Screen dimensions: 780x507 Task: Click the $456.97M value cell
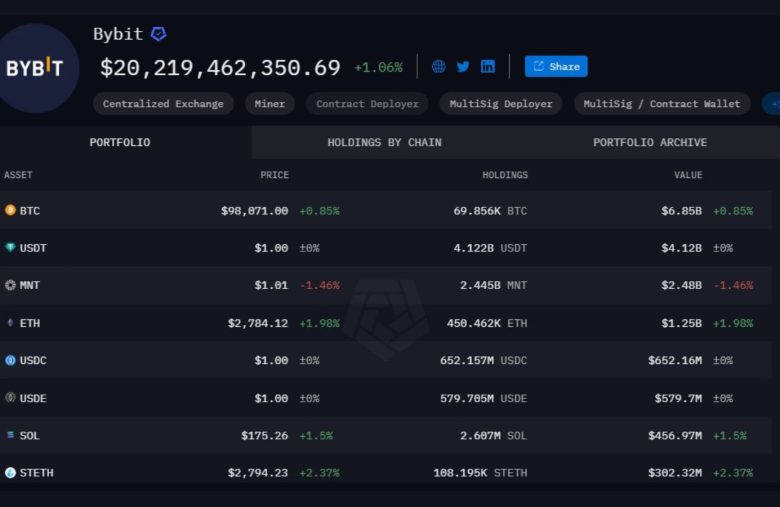(675, 436)
